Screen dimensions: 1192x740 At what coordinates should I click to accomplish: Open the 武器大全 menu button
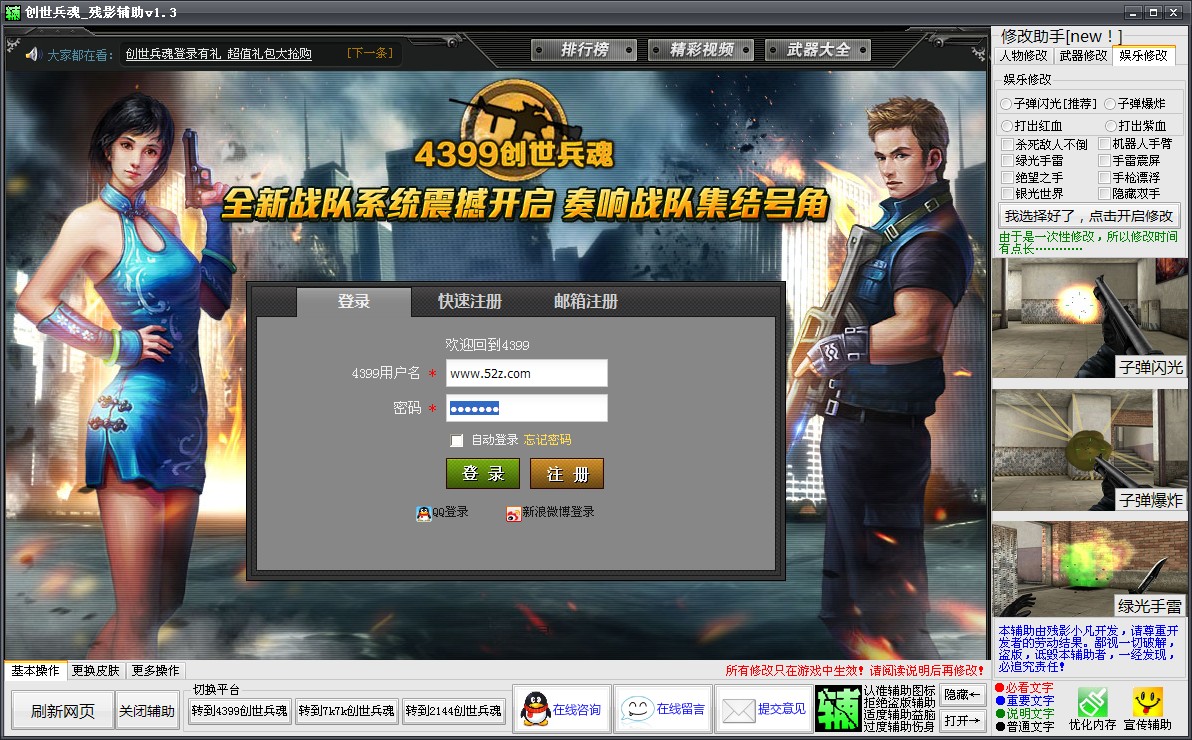[818, 50]
